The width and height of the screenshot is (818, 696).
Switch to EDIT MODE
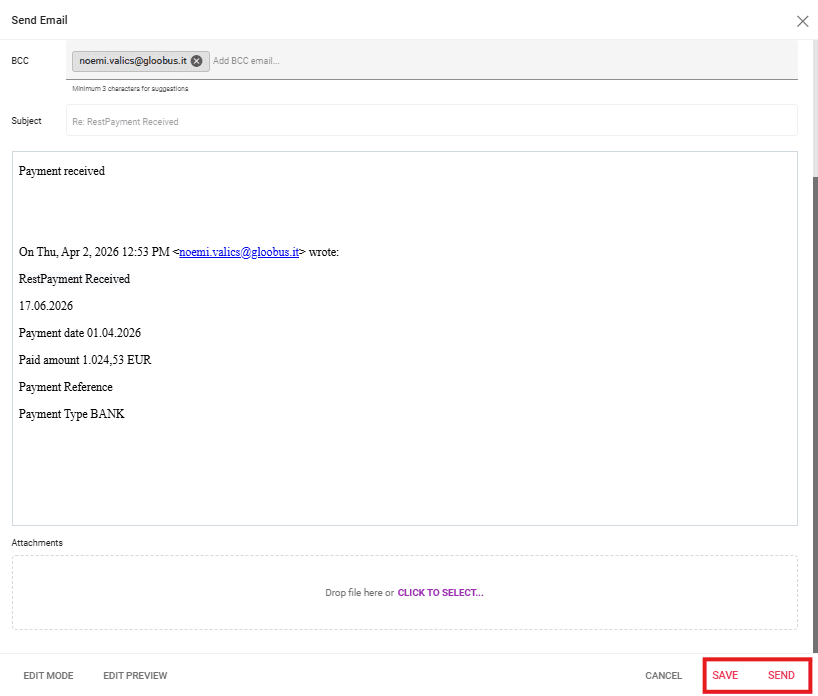[x=48, y=676]
